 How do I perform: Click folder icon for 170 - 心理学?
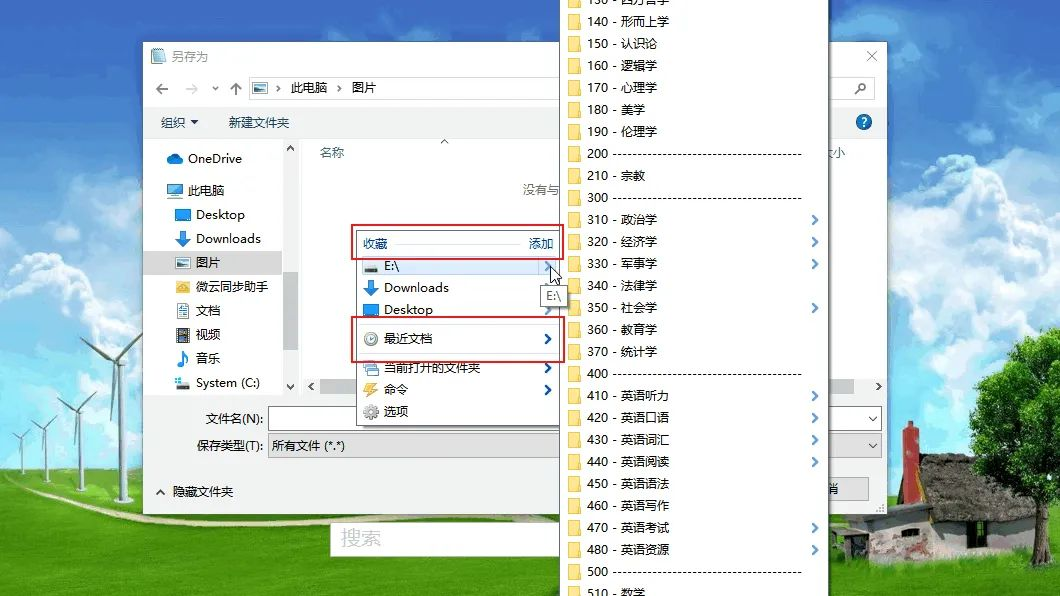575,88
